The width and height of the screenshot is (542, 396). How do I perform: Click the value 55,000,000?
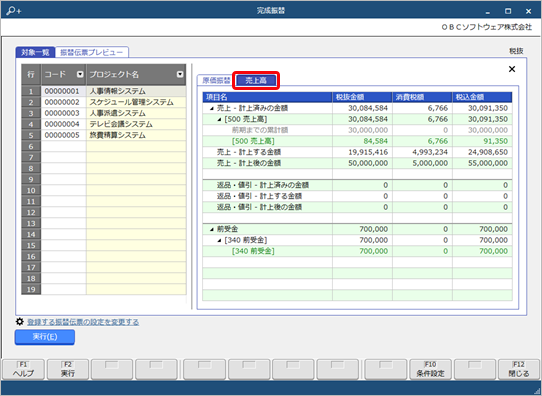pos(488,163)
